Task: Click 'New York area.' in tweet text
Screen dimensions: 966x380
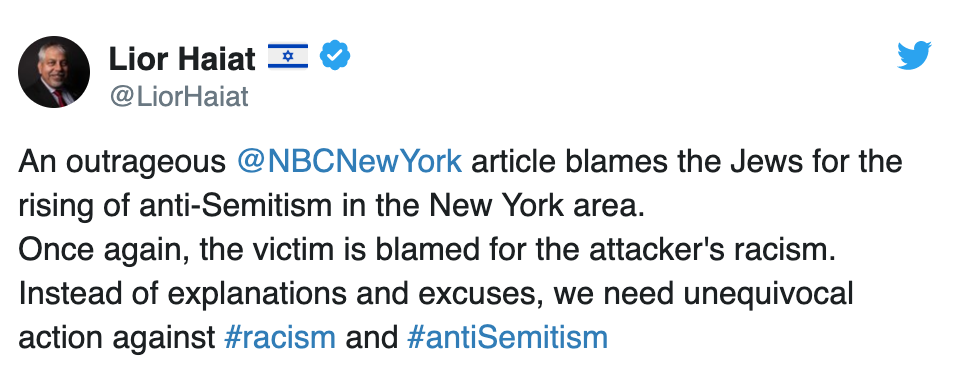Action: pyautogui.click(x=537, y=206)
